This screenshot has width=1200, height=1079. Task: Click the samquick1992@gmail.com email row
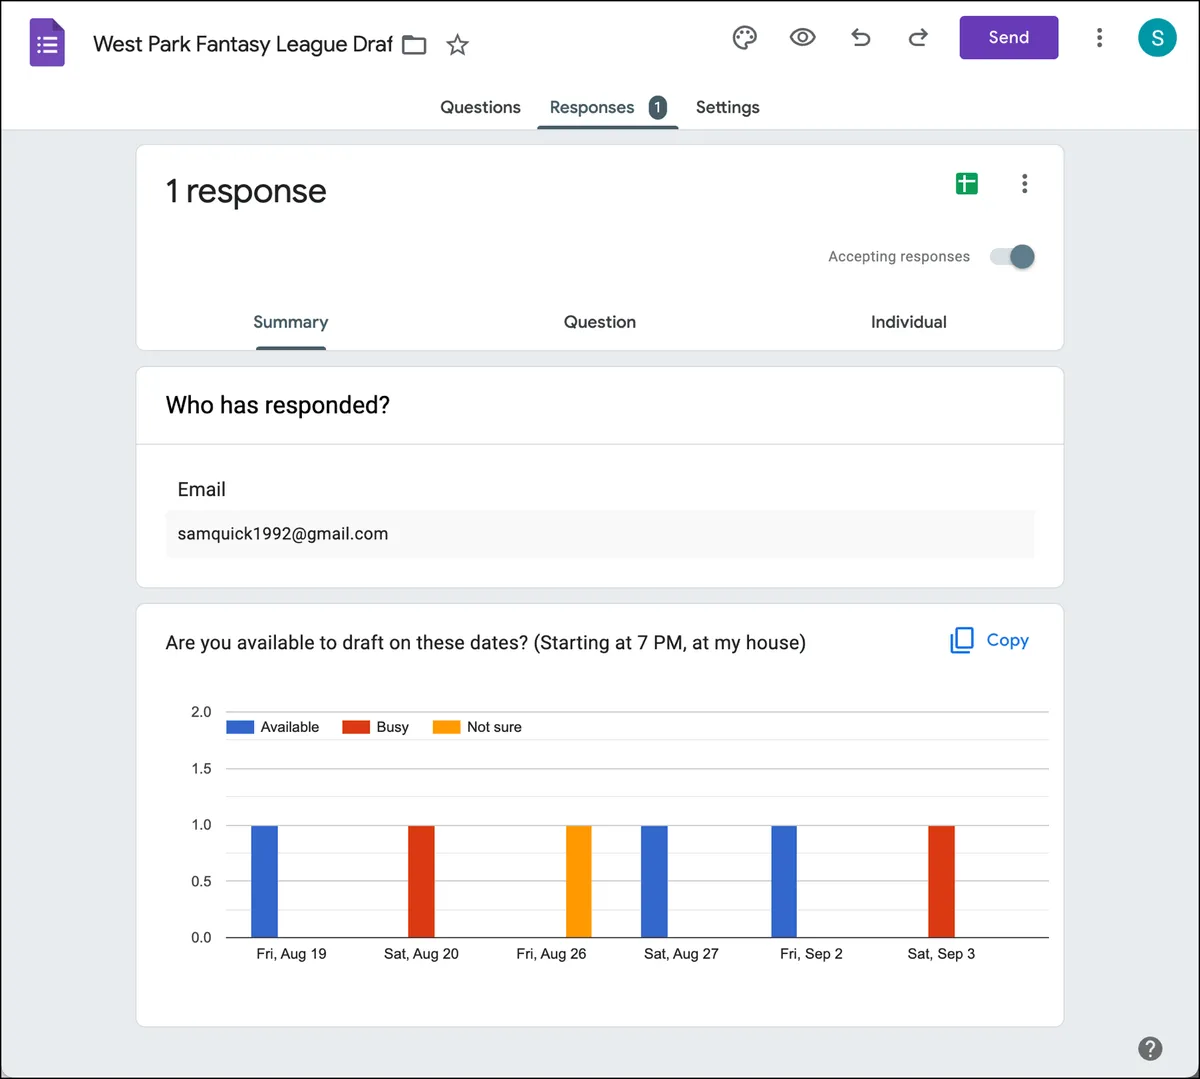click(x=600, y=534)
